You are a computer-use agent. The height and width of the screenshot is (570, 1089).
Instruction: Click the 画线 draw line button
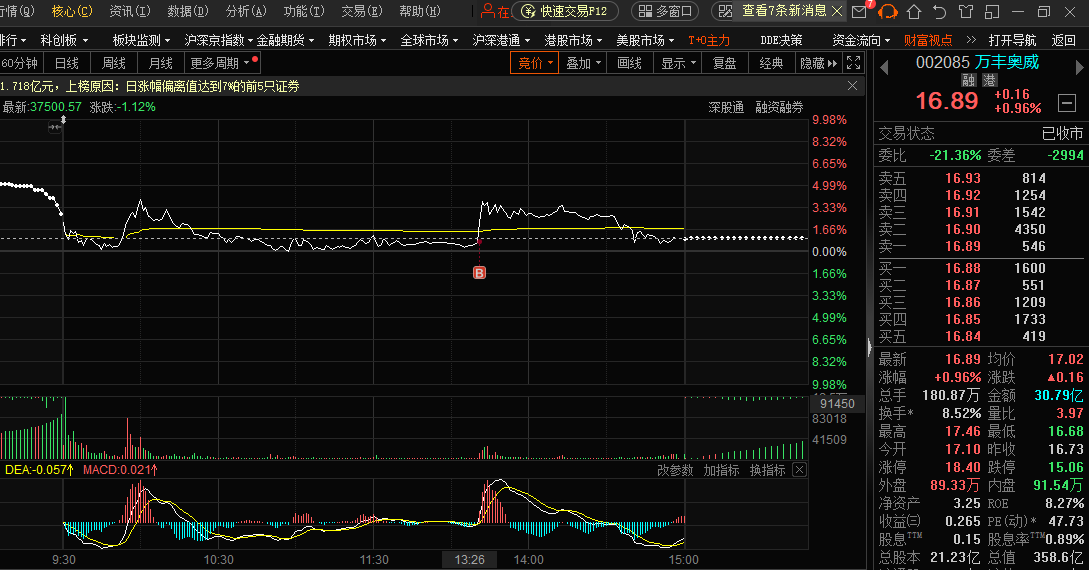click(629, 63)
